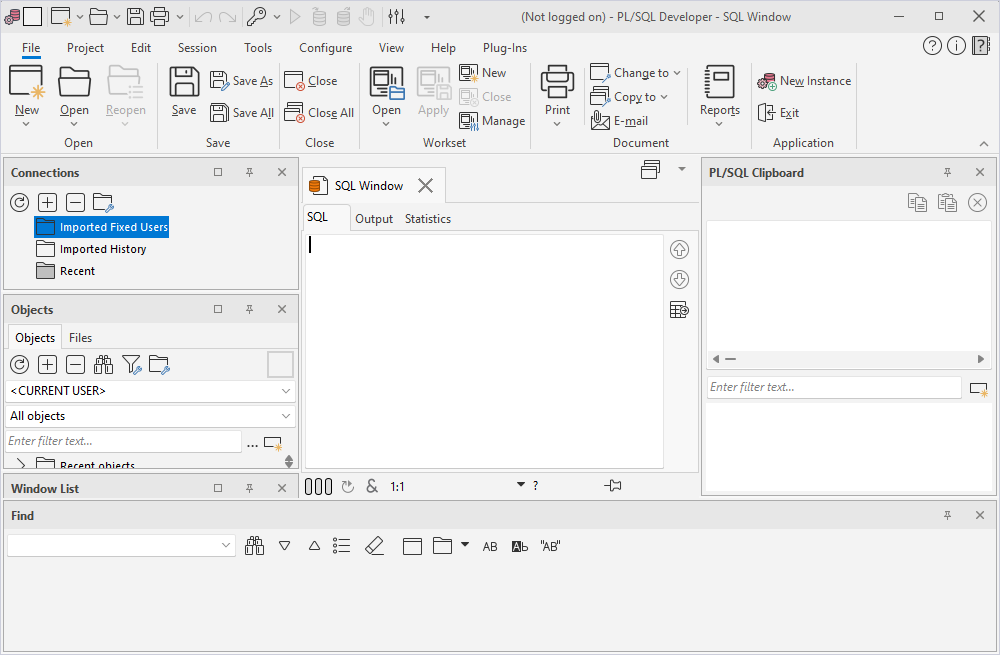
Task: Click the SQL editor text area
Action: click(x=484, y=351)
